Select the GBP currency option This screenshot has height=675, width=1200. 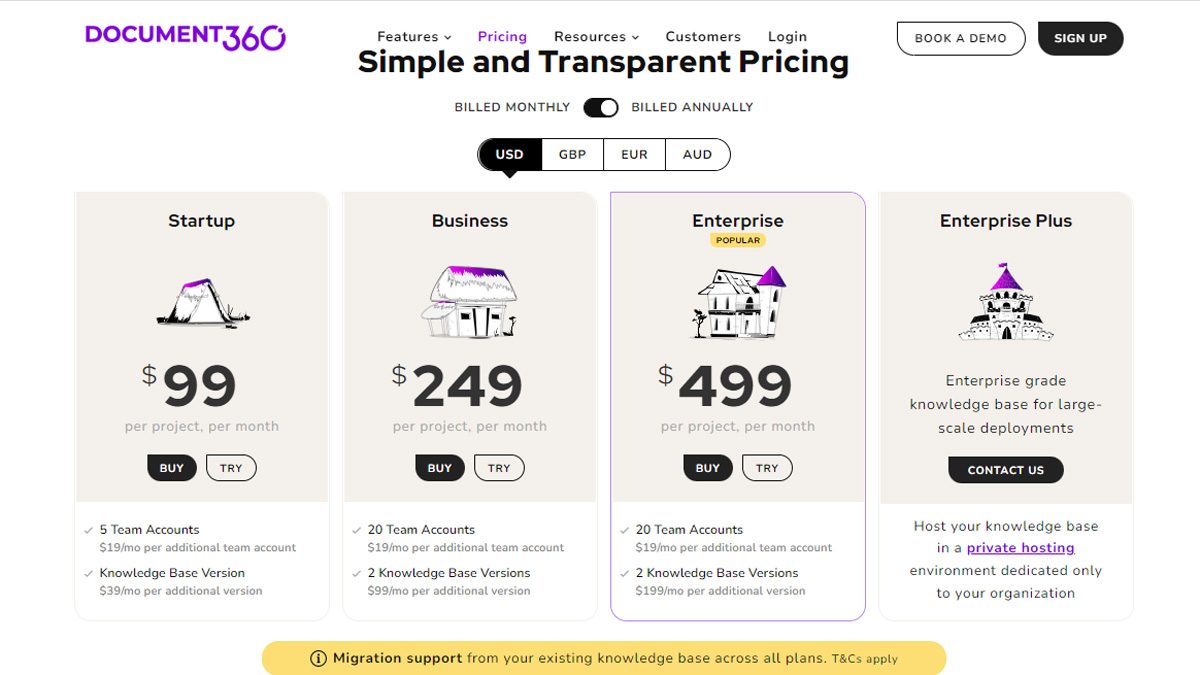tap(572, 154)
